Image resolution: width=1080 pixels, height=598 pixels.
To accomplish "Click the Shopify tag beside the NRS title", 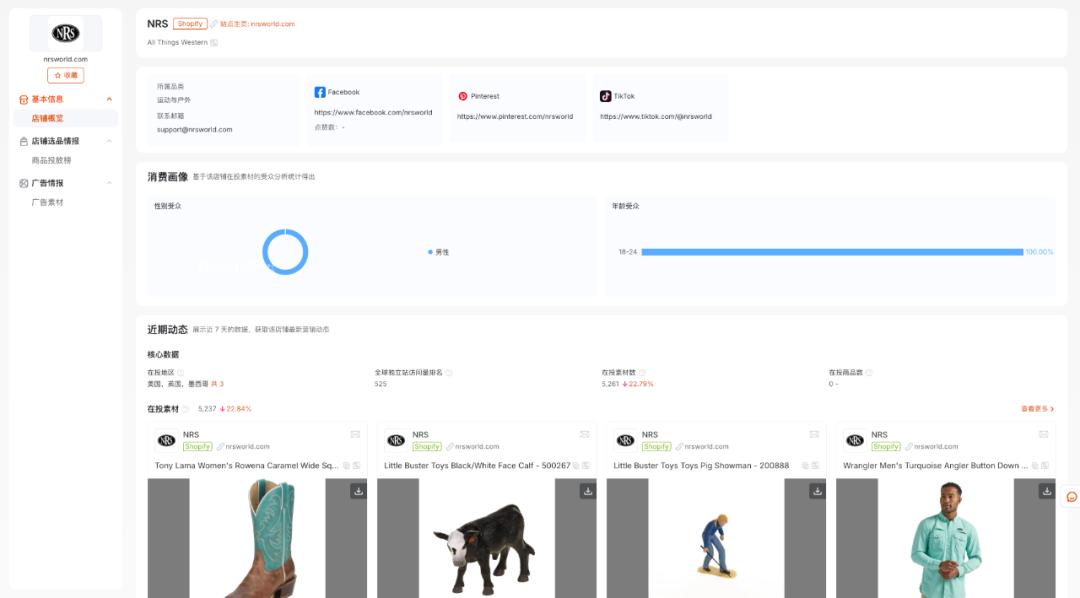I will [x=190, y=24].
